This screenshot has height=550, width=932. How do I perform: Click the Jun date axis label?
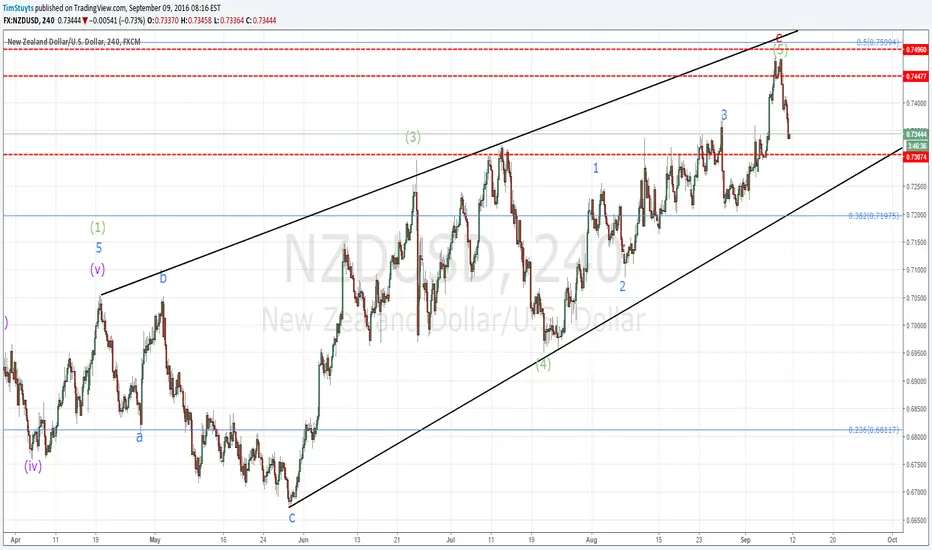click(x=303, y=540)
